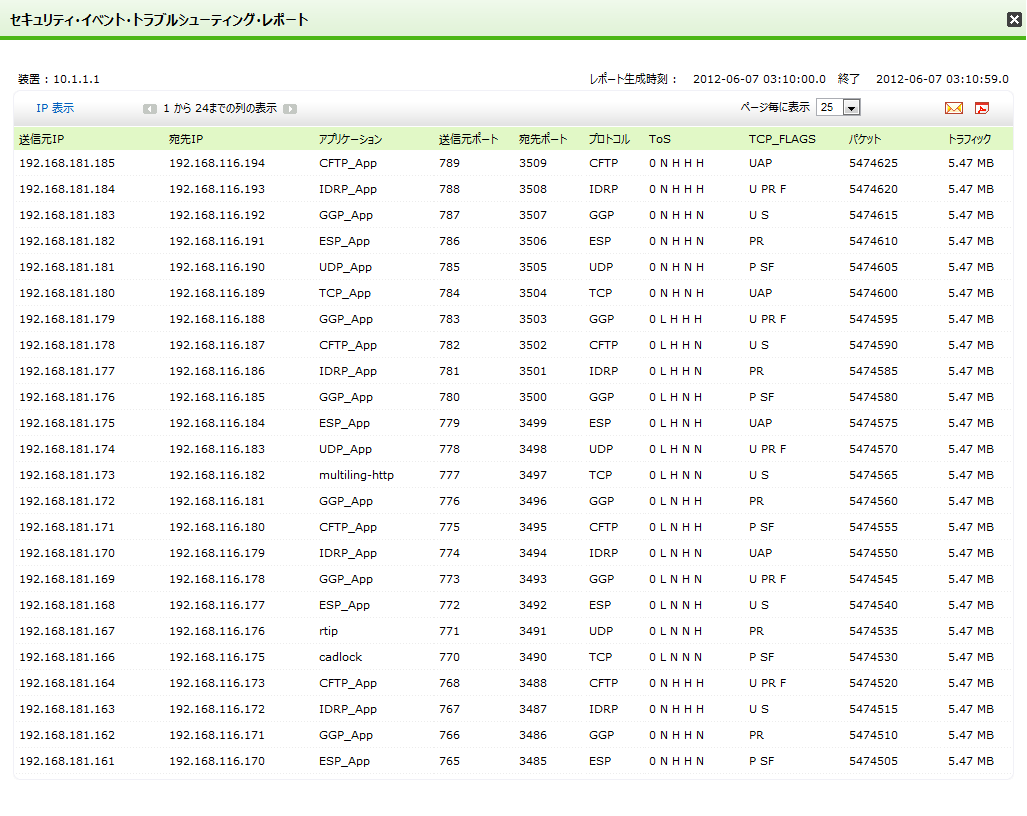
Task: Sort by the ToS column header
Action: 660,139
